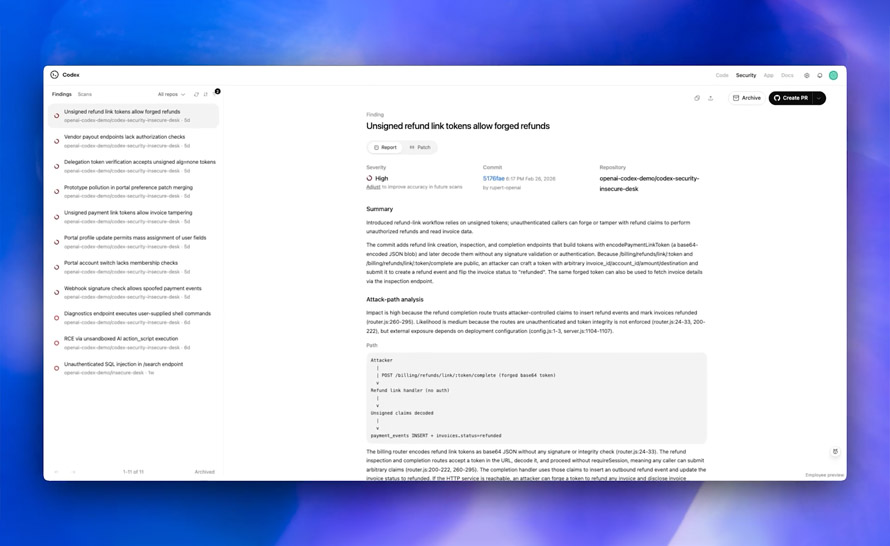Click the Codex logo icon
This screenshot has height=546, width=890.
(x=54, y=75)
